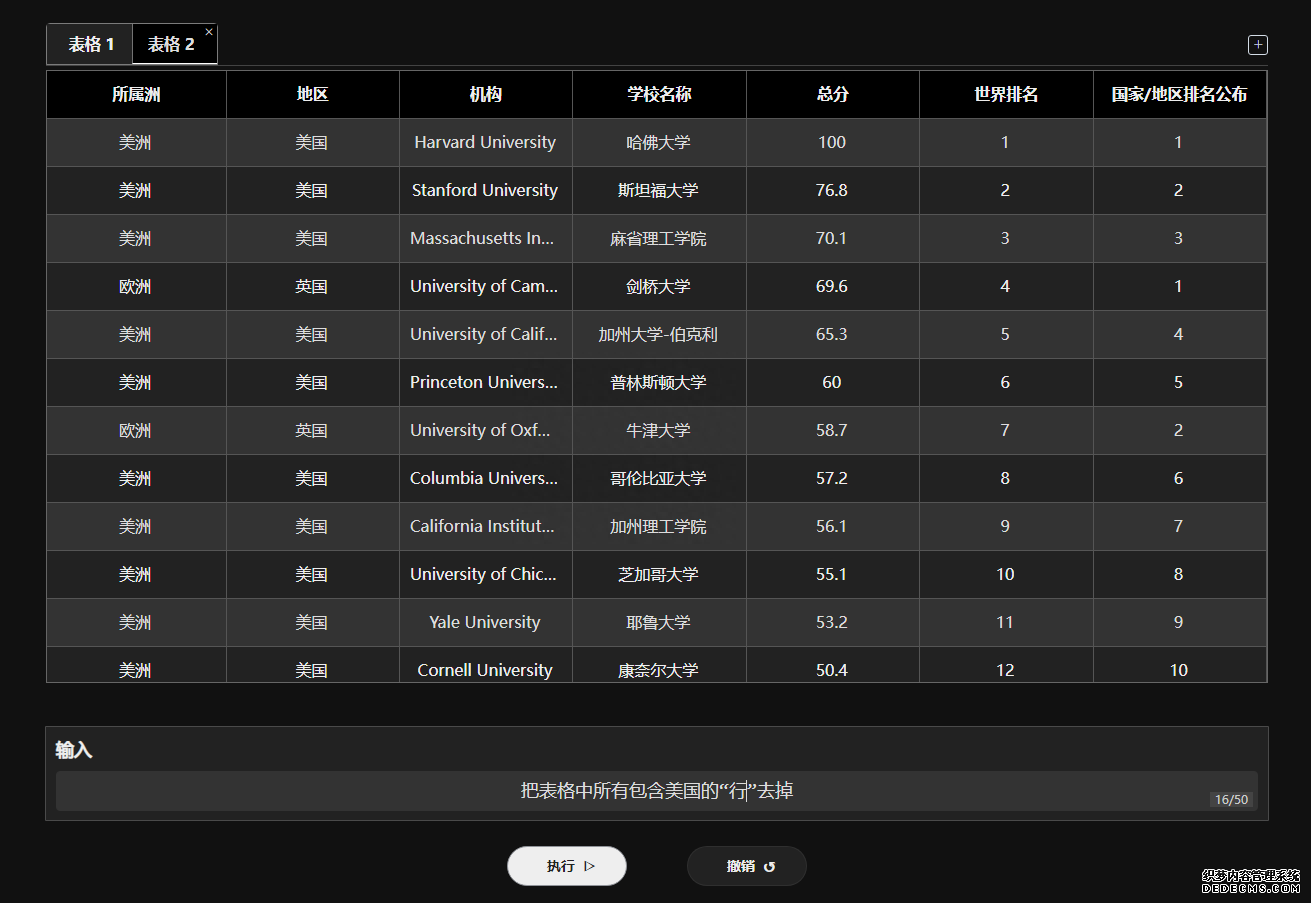Select the University of Cam... cell
The image size is (1311, 903).
point(486,287)
